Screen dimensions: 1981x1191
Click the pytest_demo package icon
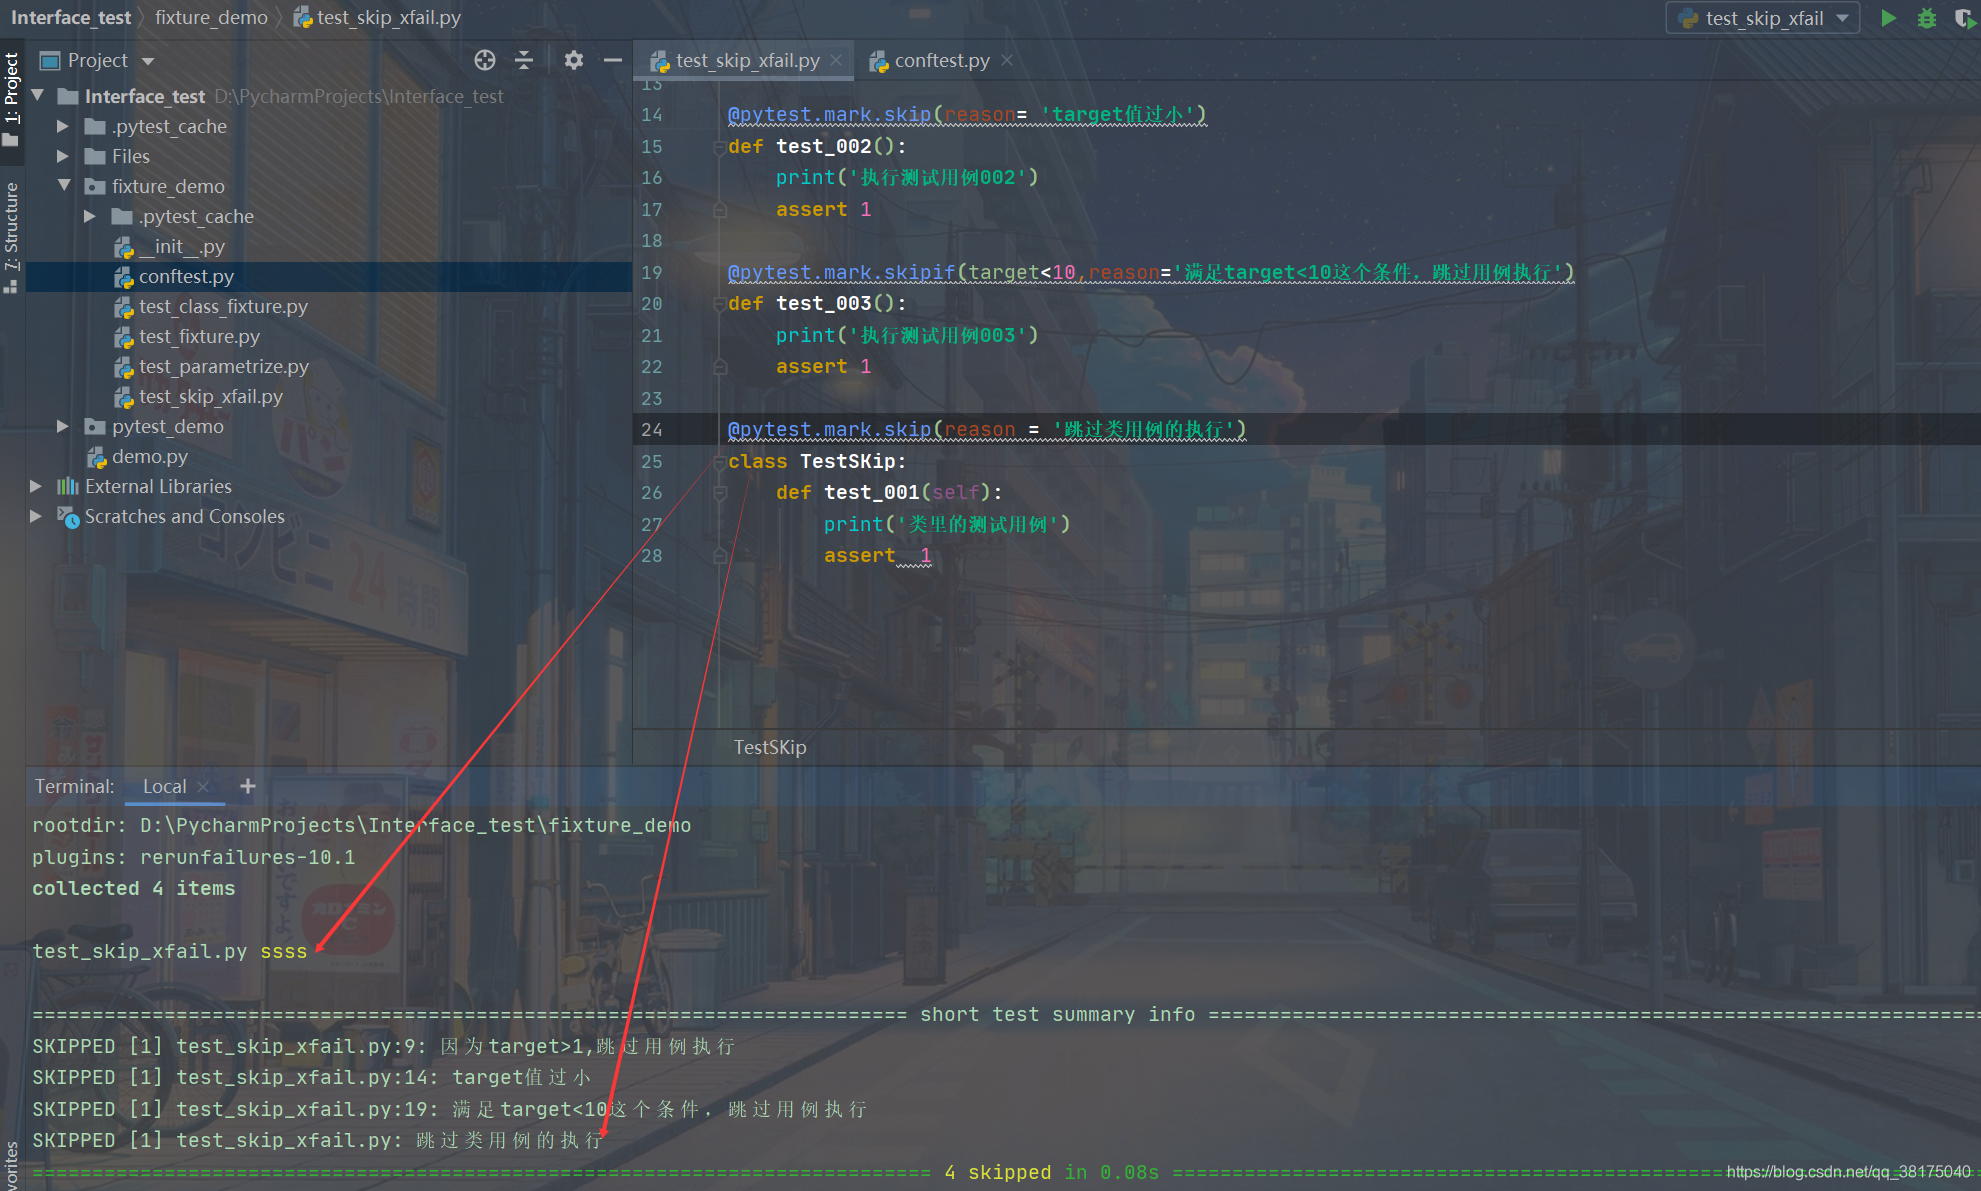(x=95, y=426)
